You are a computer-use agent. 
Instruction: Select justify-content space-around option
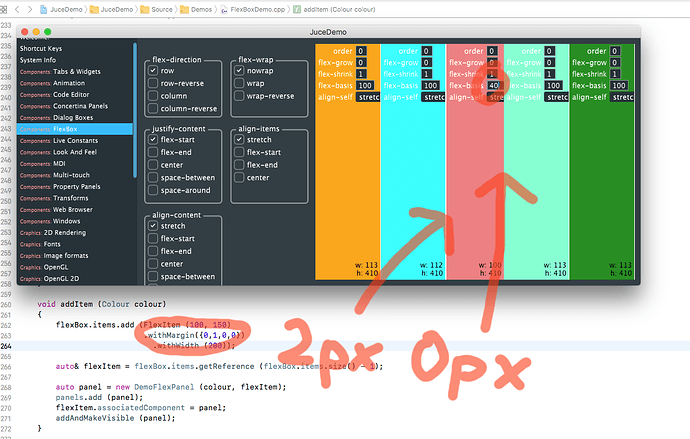[180, 190]
